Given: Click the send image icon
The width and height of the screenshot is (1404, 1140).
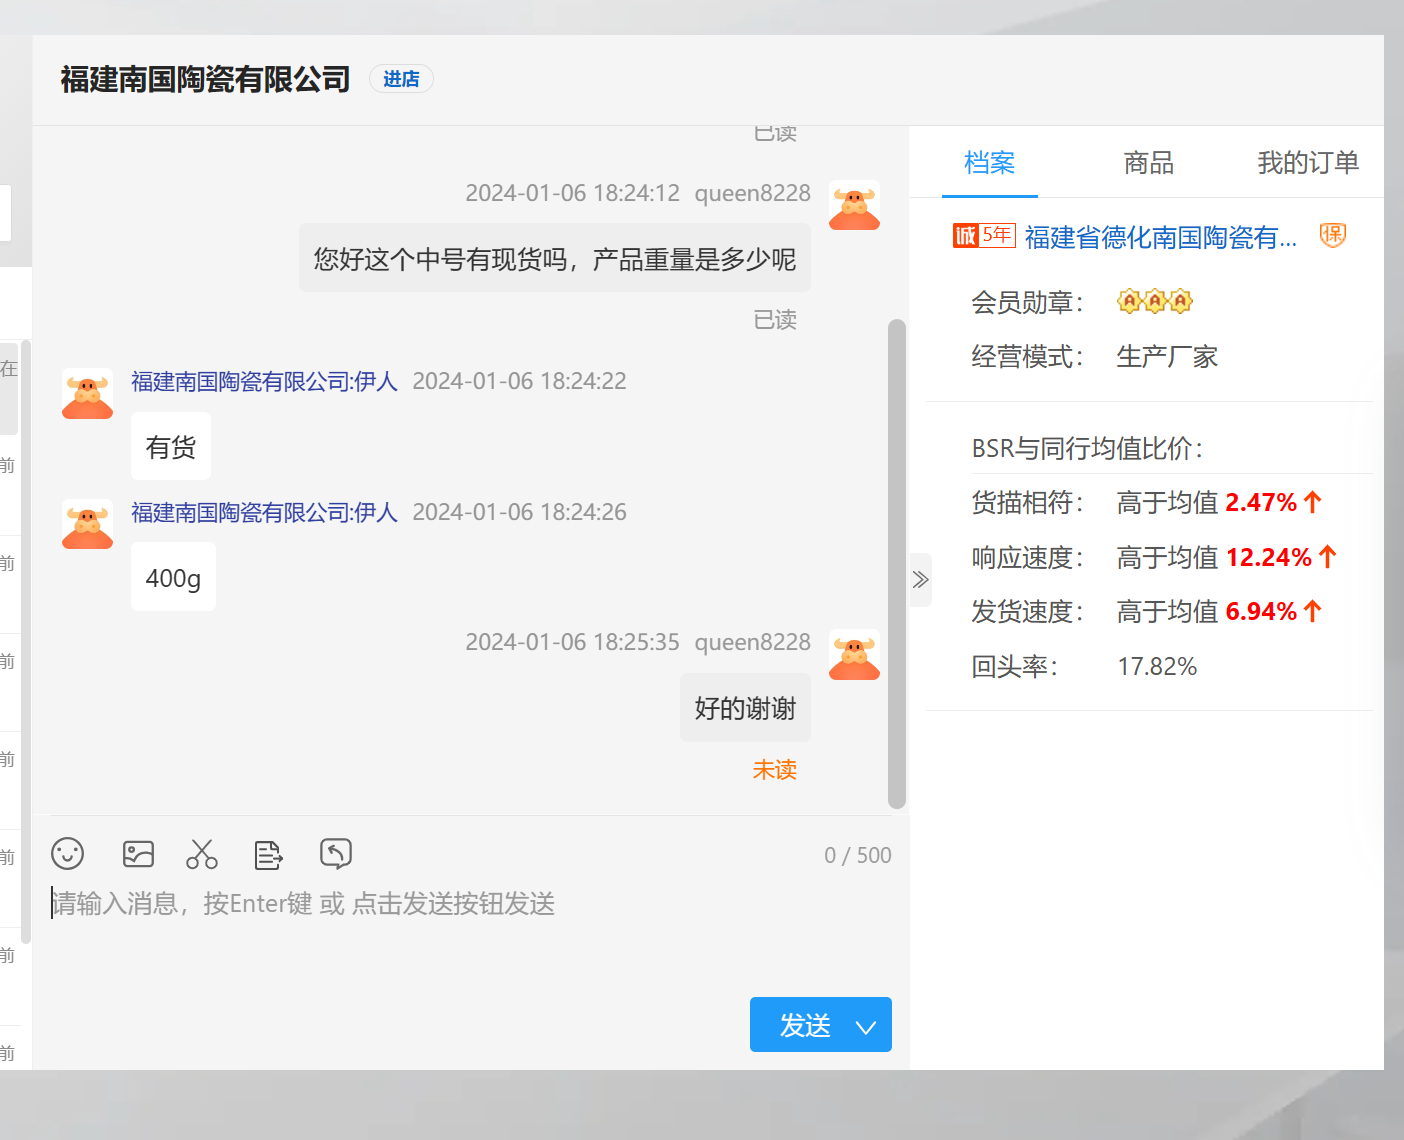Looking at the screenshot, I should point(138,854).
